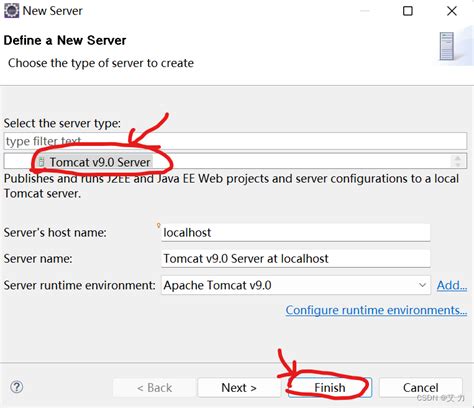Close the New Server window
Screen dimensions: 474x408
pos(452,11)
